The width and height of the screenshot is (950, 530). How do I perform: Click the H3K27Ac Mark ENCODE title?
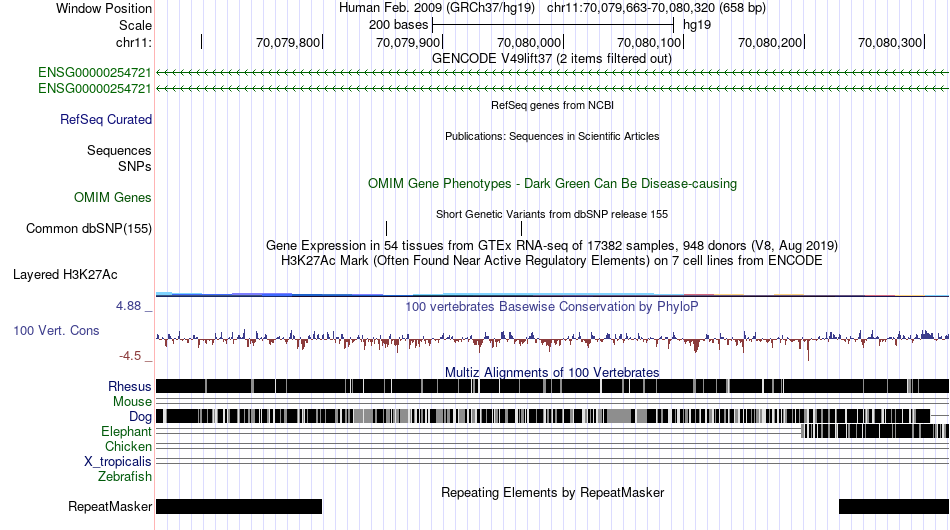[552, 260]
